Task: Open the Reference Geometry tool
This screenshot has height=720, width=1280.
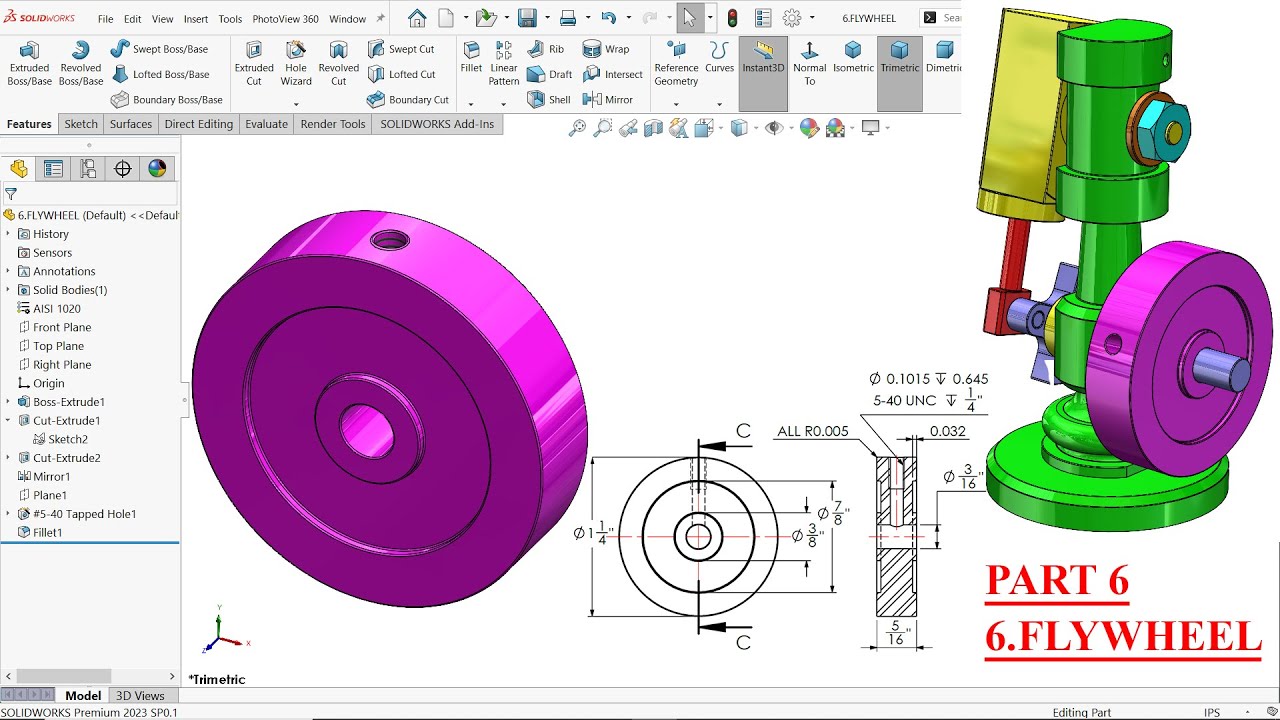Action: [x=676, y=64]
